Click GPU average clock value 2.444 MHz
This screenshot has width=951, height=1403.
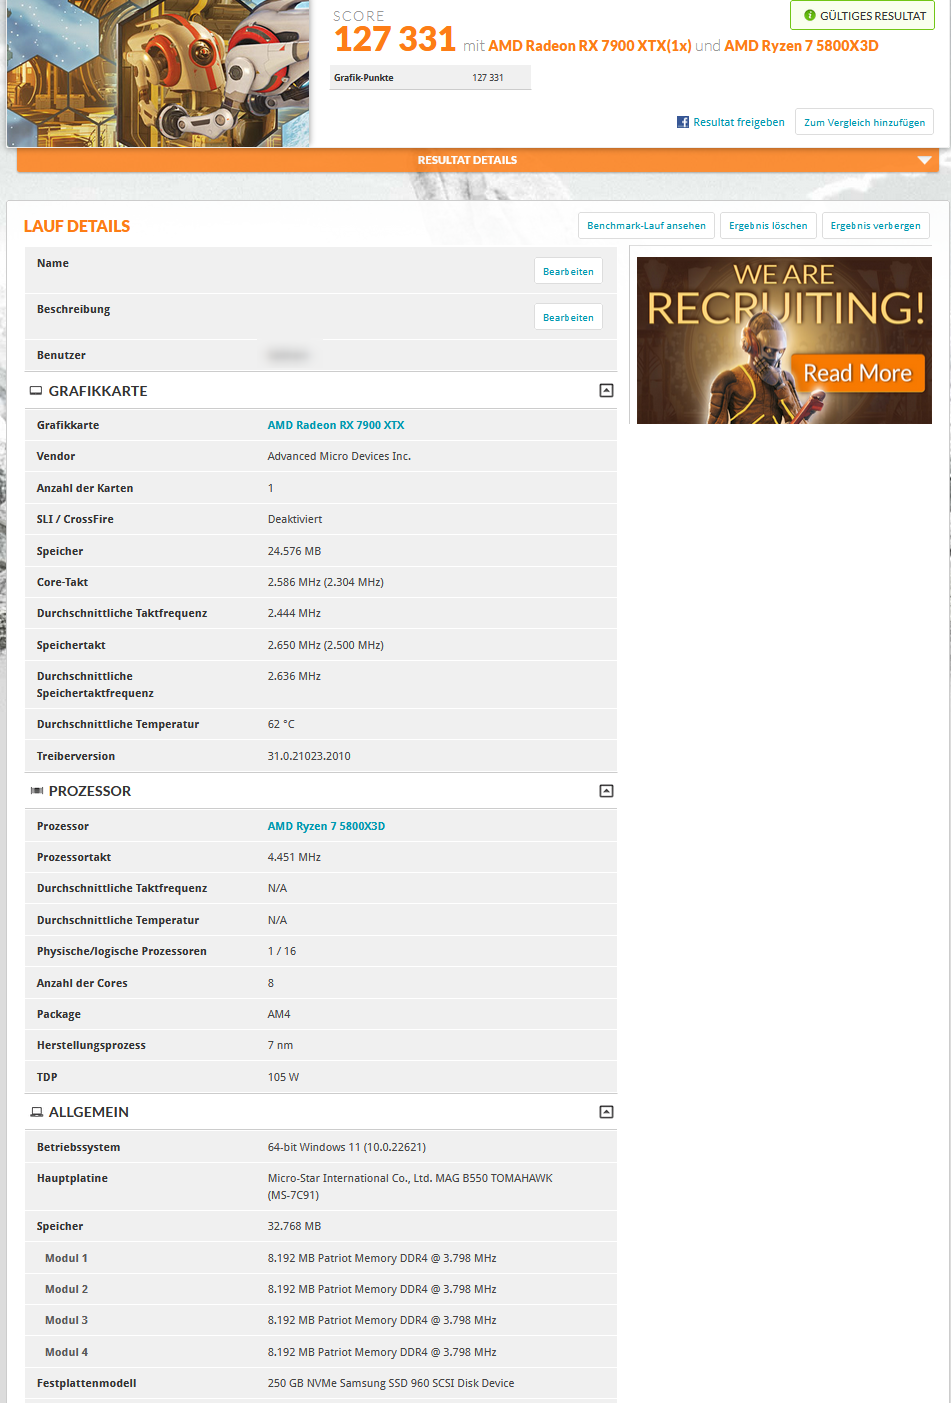pyautogui.click(x=294, y=613)
